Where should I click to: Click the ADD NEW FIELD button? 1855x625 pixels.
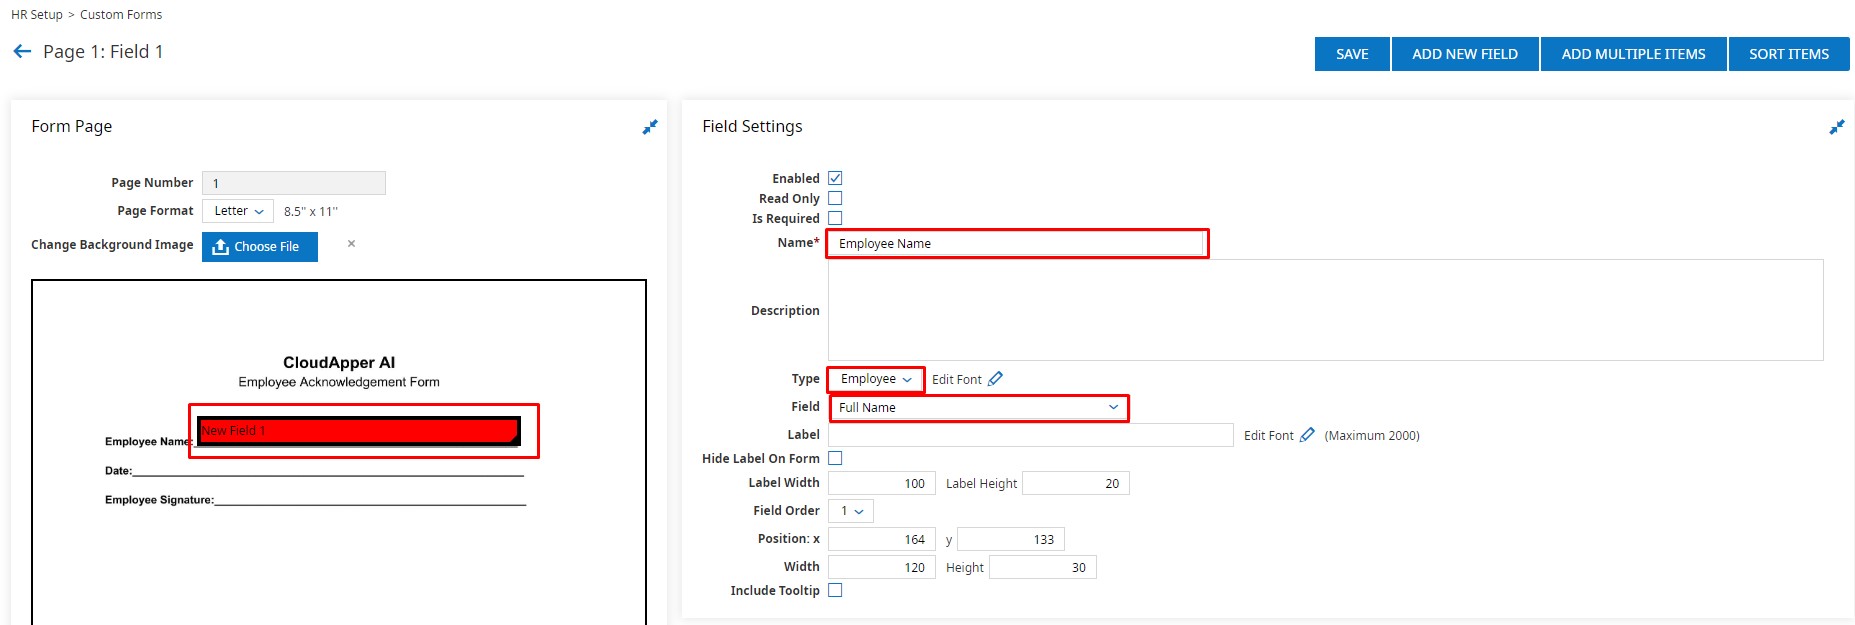[x=1464, y=54]
